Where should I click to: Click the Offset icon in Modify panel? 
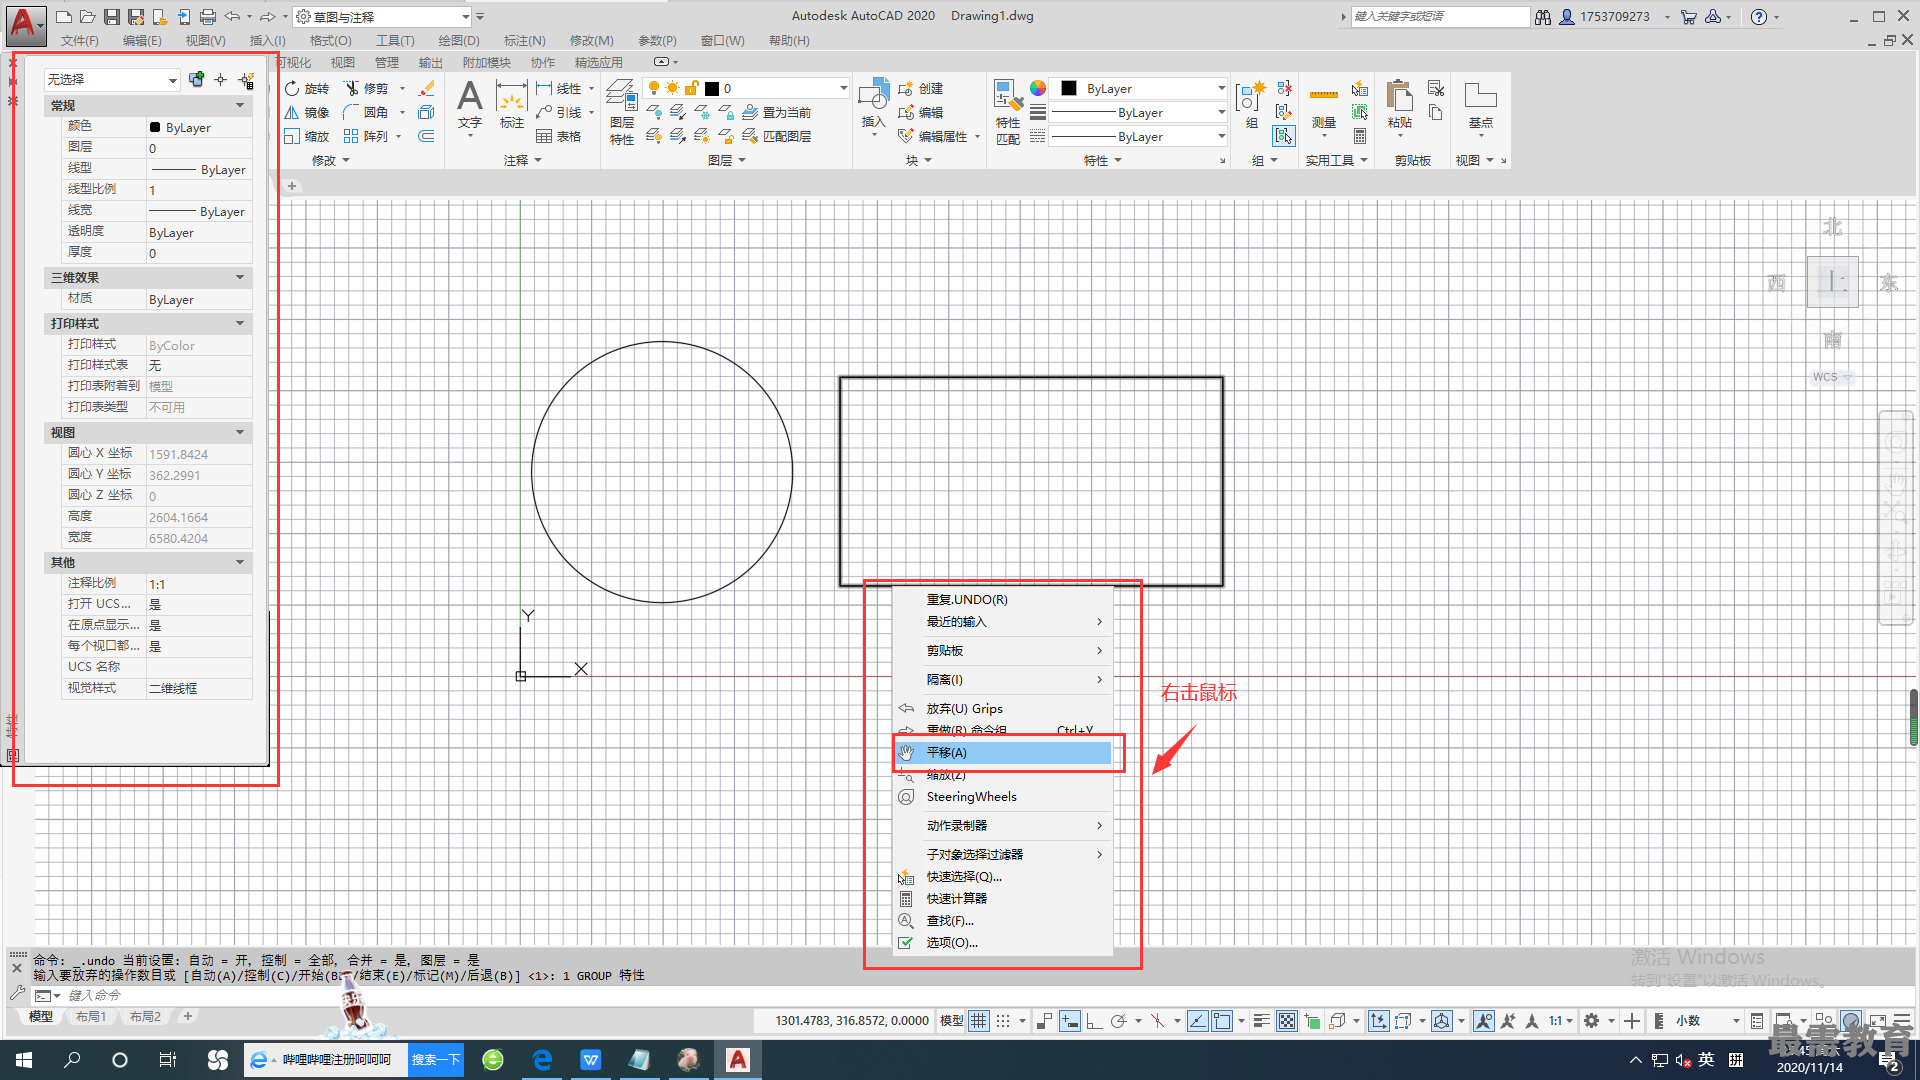click(x=427, y=136)
